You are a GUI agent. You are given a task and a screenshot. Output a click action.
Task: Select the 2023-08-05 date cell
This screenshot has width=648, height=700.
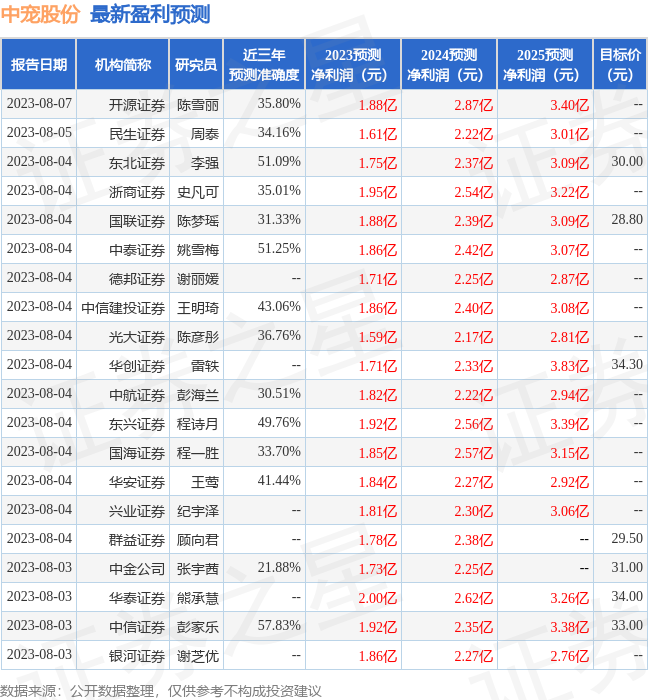pyautogui.click(x=39, y=133)
